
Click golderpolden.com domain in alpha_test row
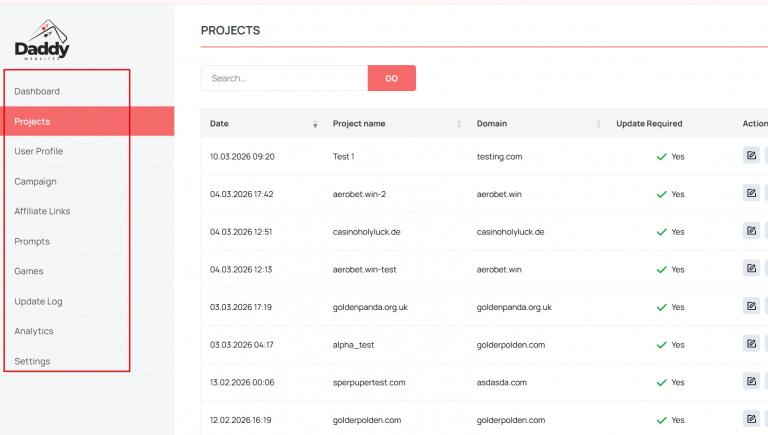pos(511,345)
